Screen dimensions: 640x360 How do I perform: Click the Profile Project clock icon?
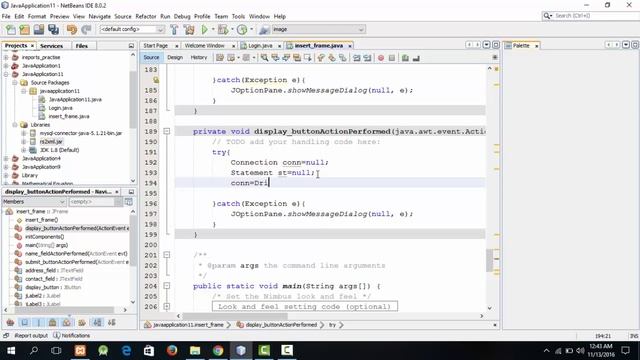click(x=242, y=29)
